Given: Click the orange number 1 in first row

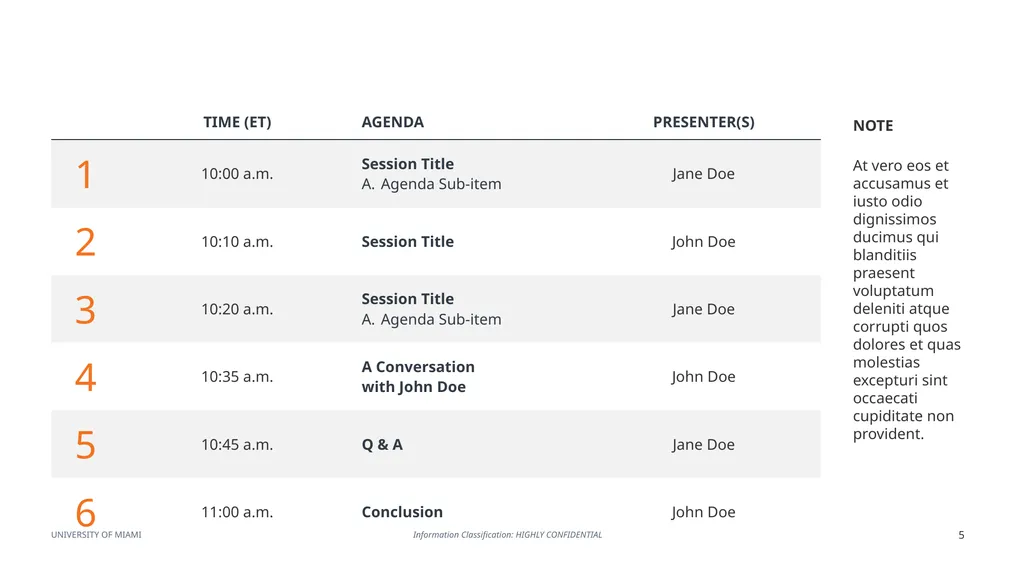Looking at the screenshot, I should point(84,174).
